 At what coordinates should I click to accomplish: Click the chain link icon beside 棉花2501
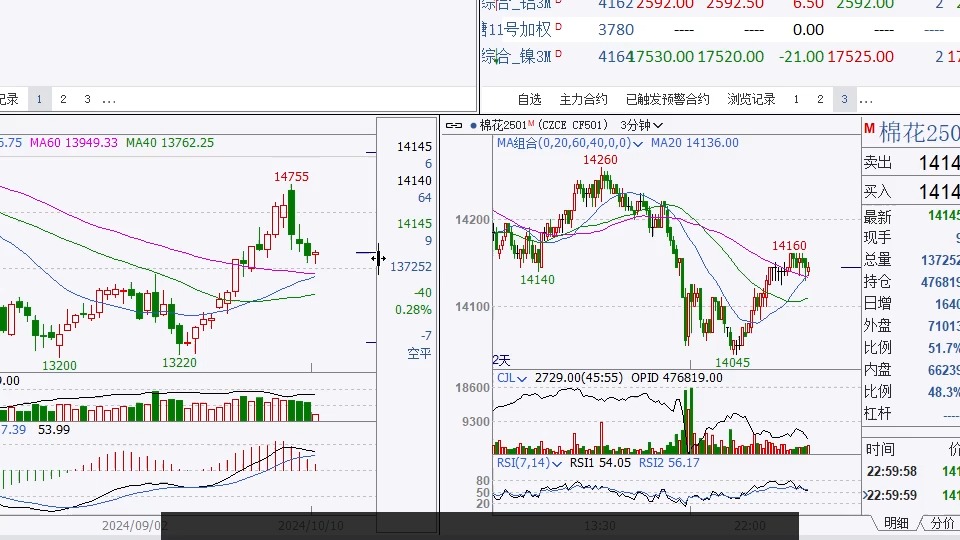pos(456,125)
